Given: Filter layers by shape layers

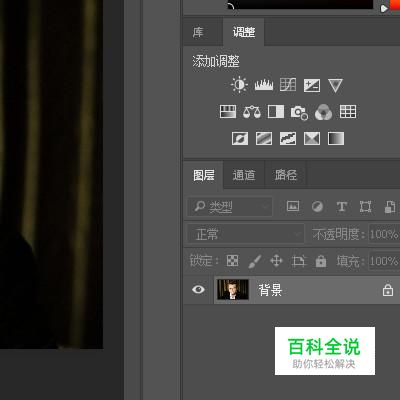Looking at the screenshot, I should click(x=366, y=207).
